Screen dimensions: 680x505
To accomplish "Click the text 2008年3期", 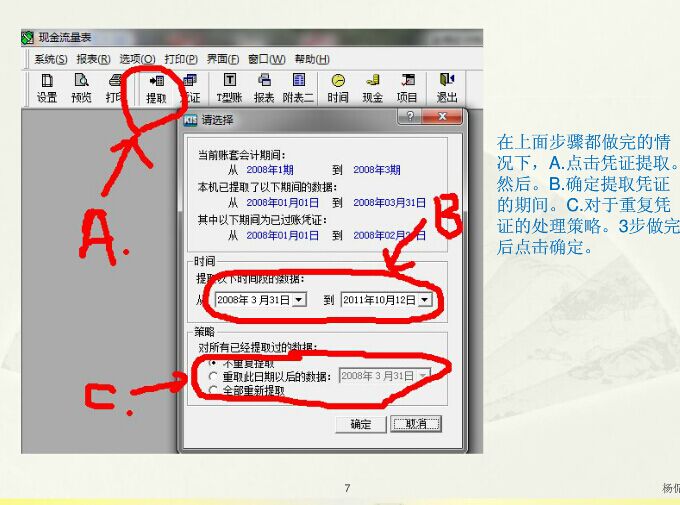I will [x=376, y=170].
